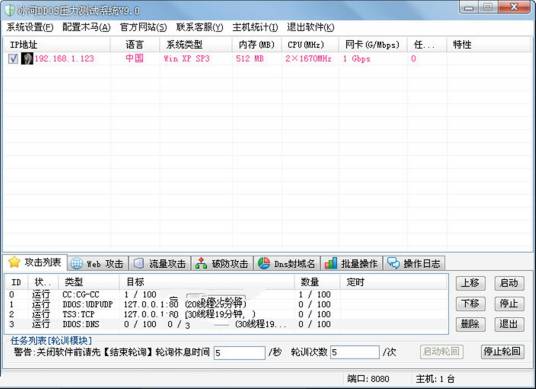This screenshot has width=536, height=389.
Task: Select the task row DDOS:UDPUDP
Action: coord(226,304)
